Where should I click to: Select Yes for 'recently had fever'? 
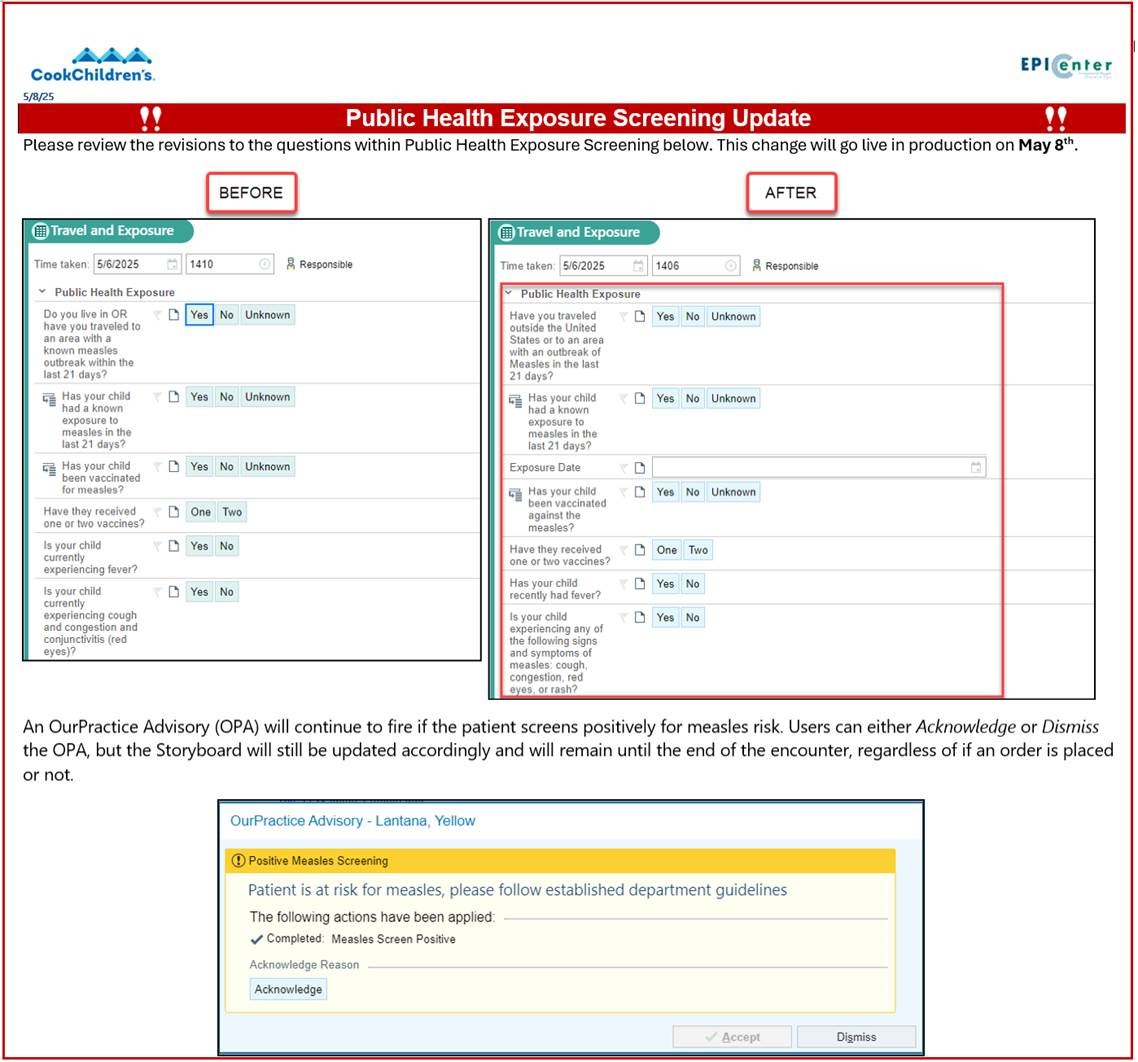point(665,584)
